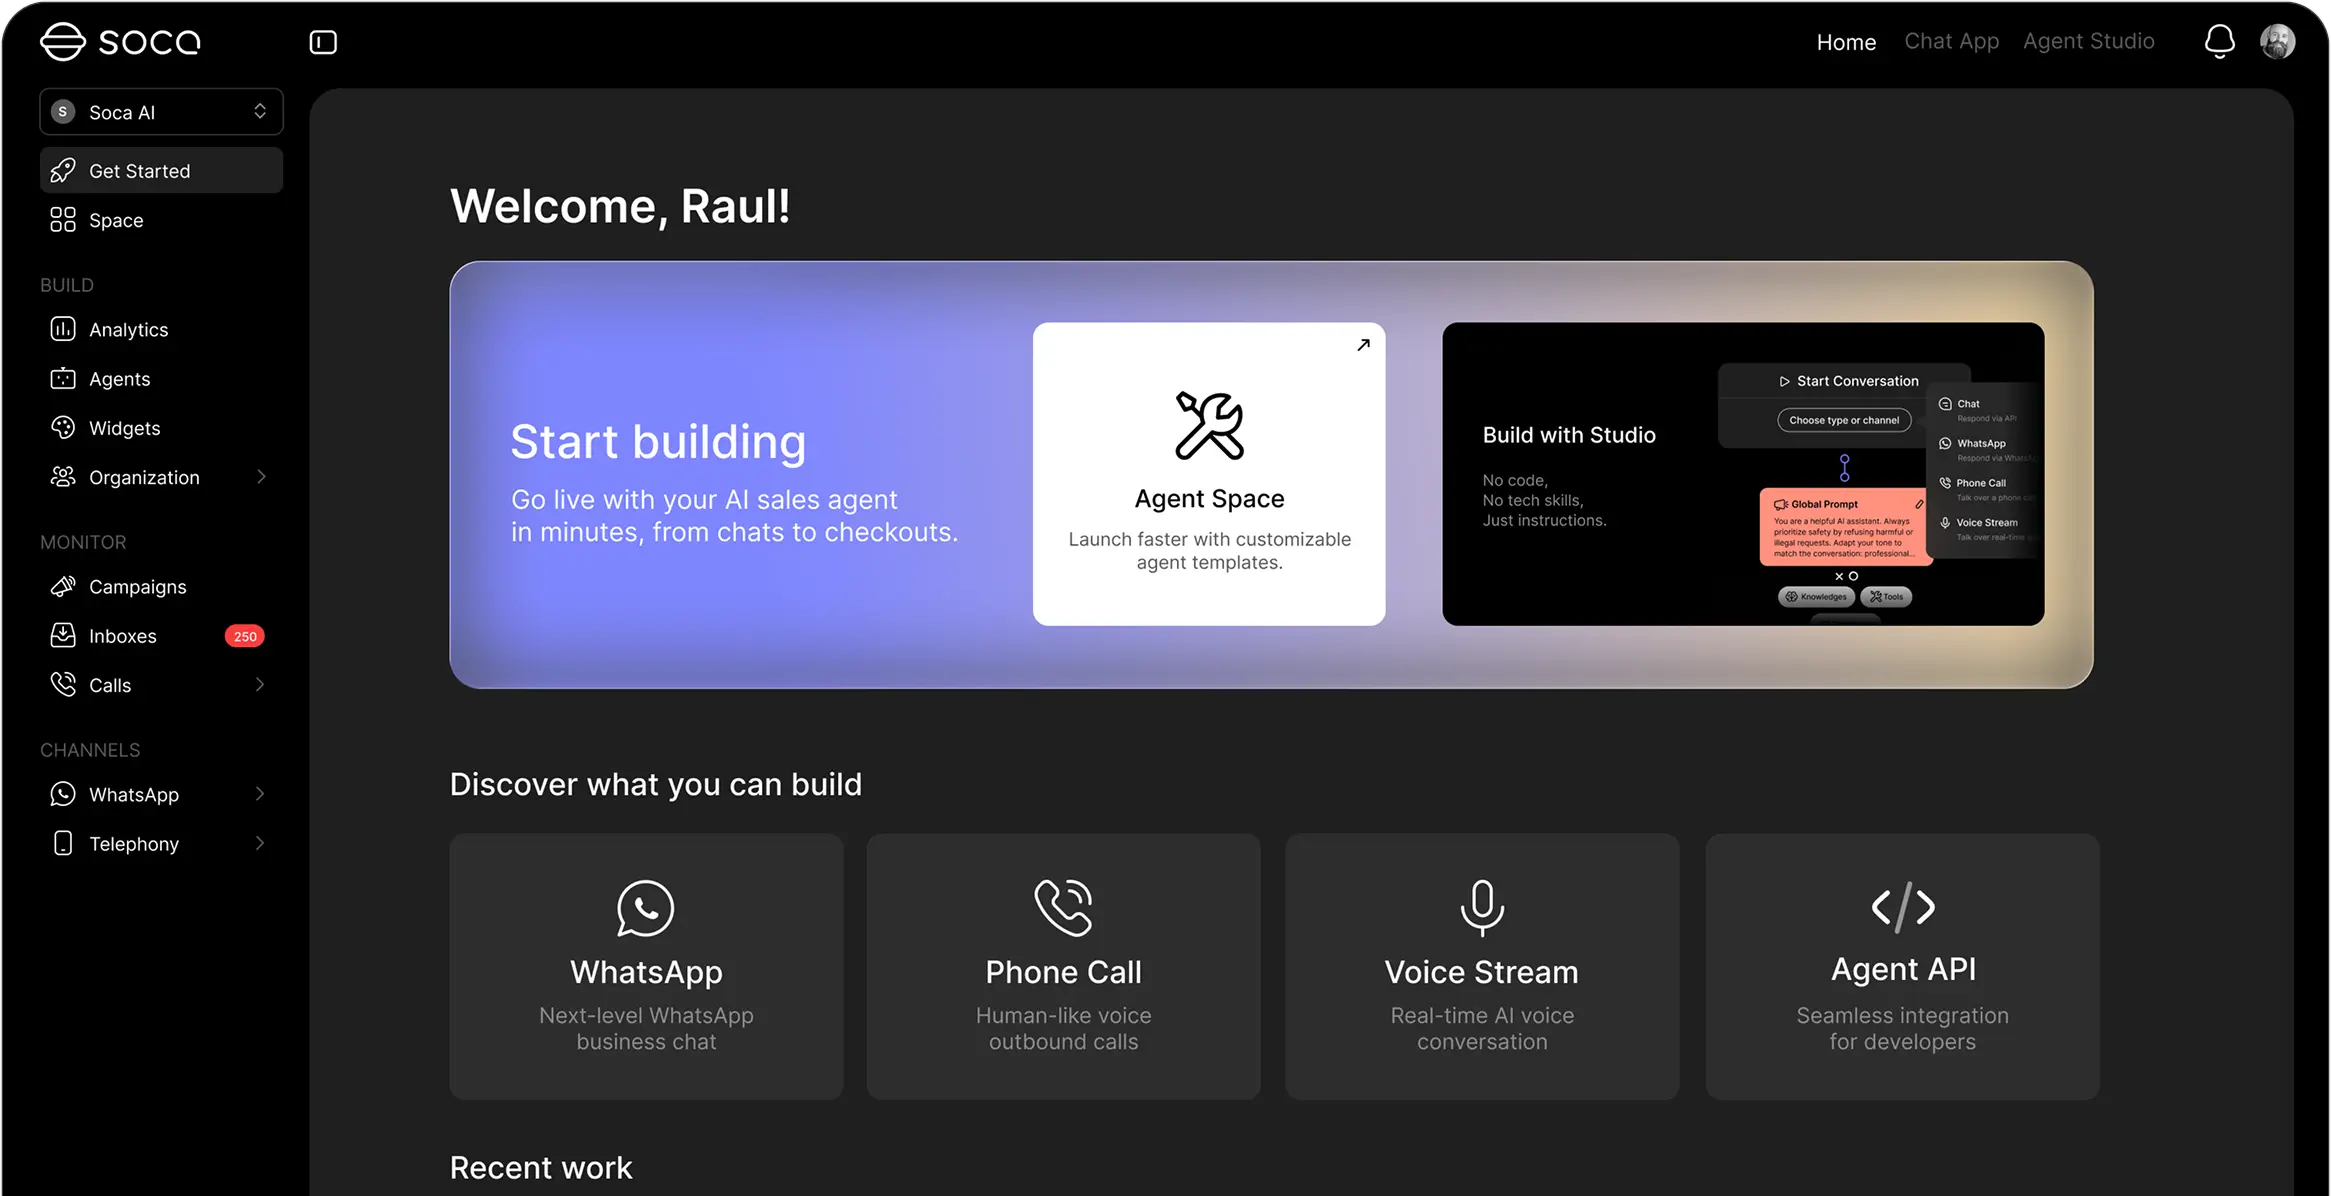The width and height of the screenshot is (2331, 1196).
Task: Expand the WhatsApp channel chevron
Action: point(260,794)
